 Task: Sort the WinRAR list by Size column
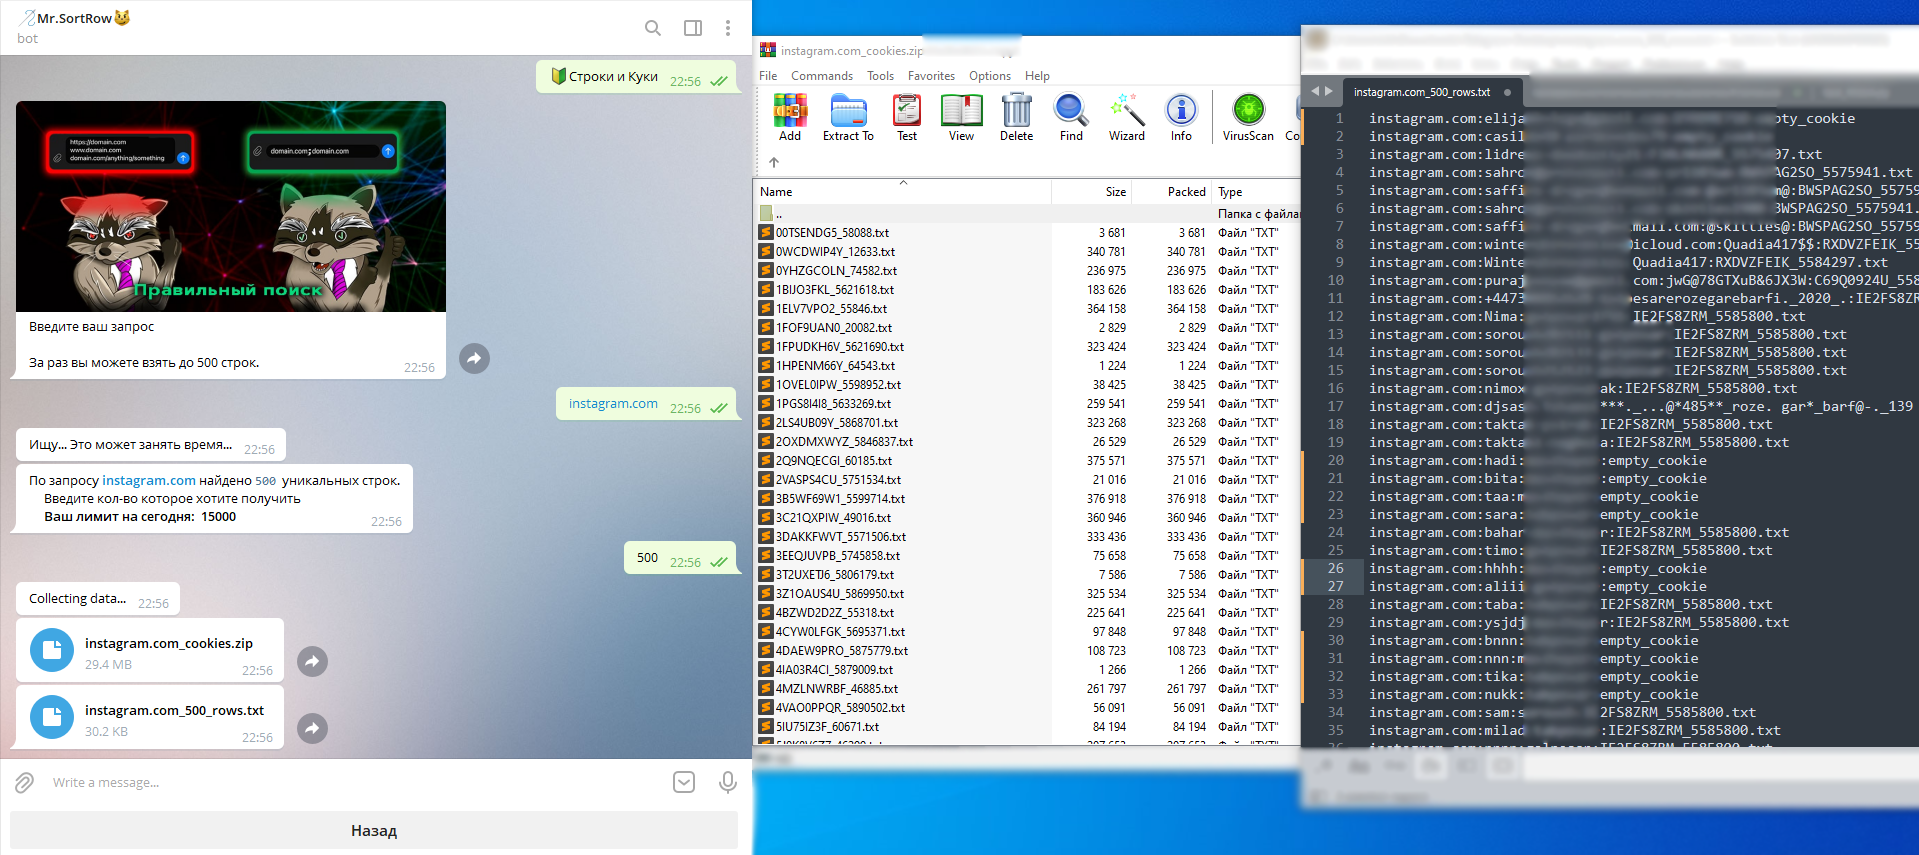click(x=1092, y=192)
